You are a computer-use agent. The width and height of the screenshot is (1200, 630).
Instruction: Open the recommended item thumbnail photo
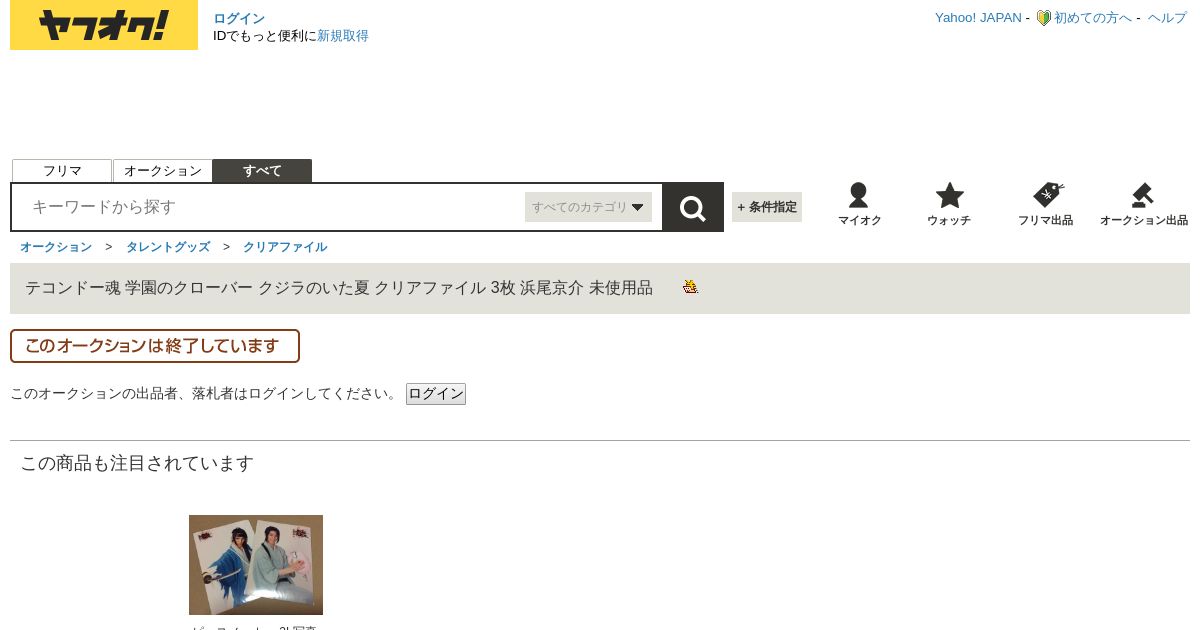(x=256, y=565)
